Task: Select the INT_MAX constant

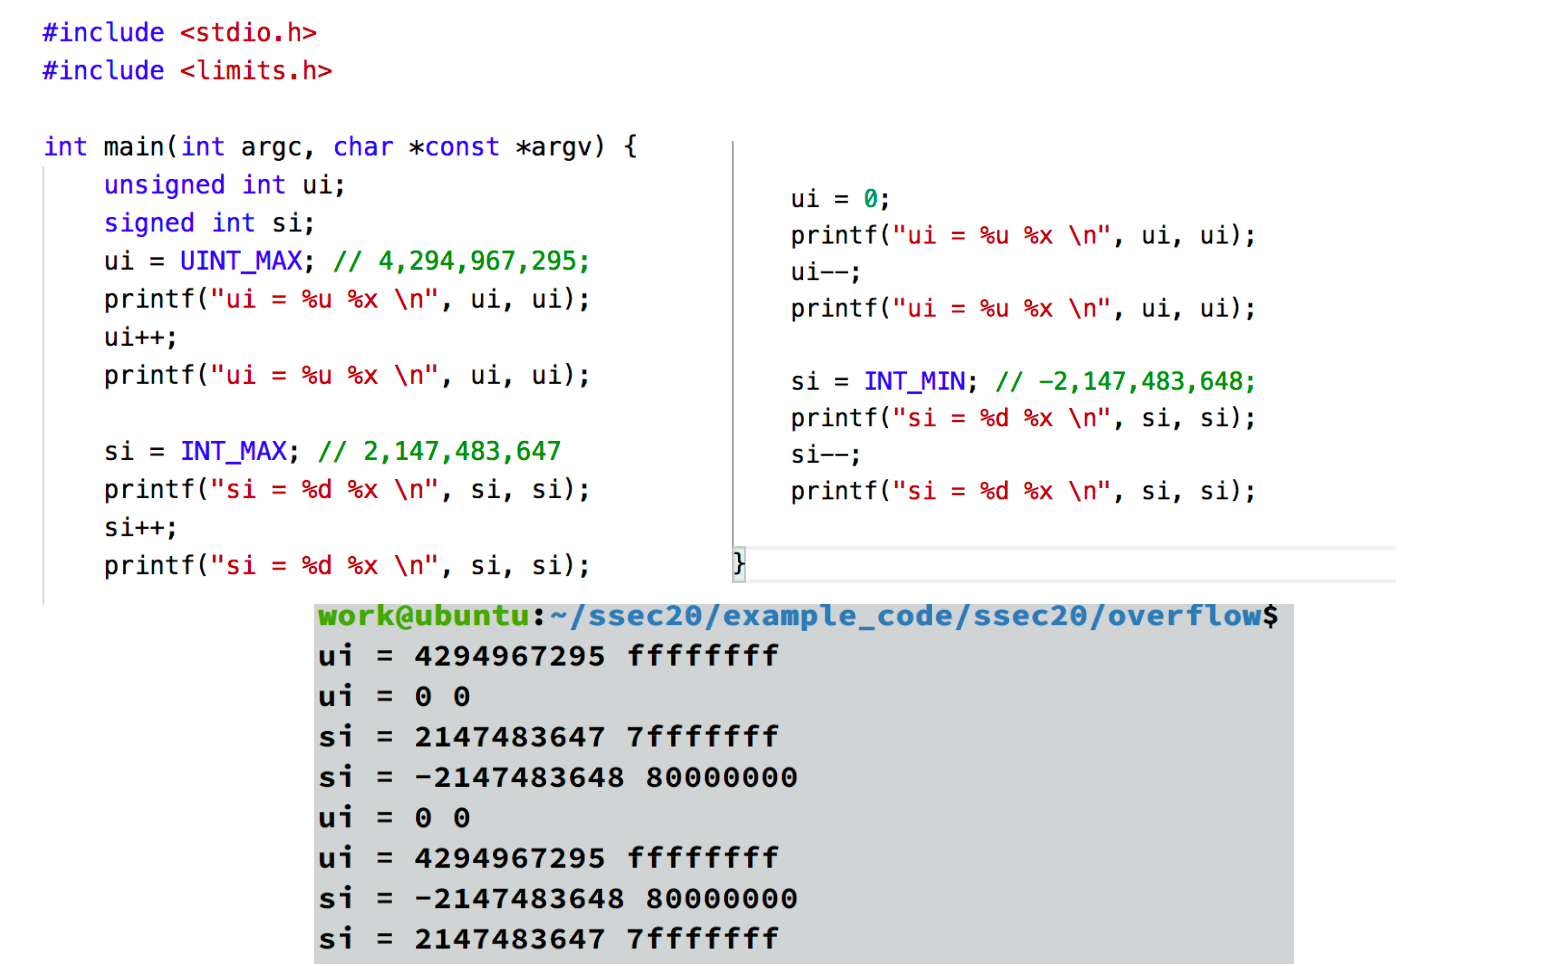Action: pyautogui.click(x=234, y=451)
